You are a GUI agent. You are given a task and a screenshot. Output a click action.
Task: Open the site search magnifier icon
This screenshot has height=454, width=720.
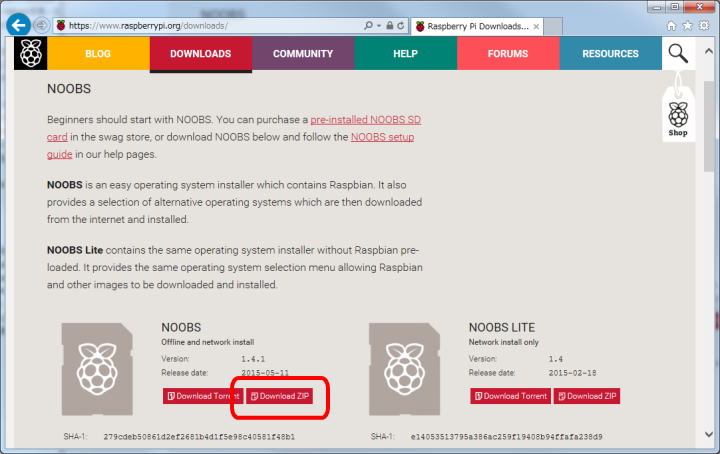(678, 53)
